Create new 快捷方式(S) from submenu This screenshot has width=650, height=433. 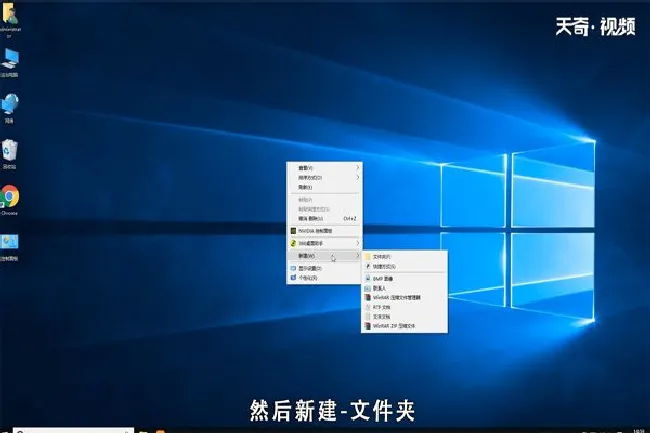404,266
